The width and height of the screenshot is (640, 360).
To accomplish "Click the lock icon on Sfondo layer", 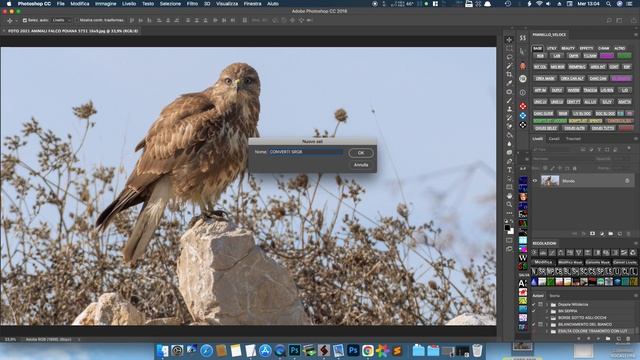I will [x=627, y=180].
